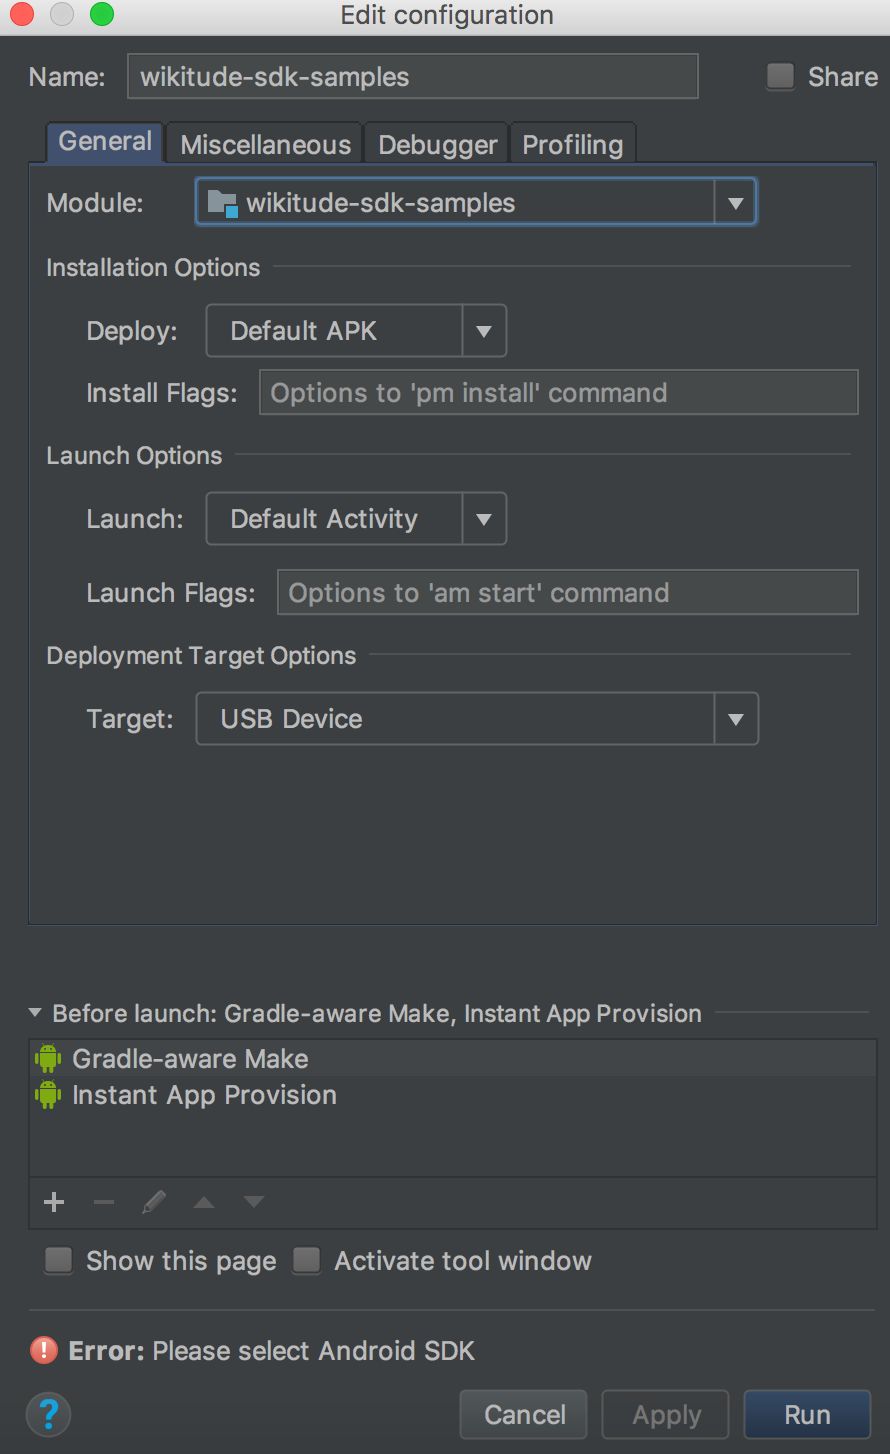Toggle the Activate tool window checkbox
This screenshot has height=1454, width=890.
point(307,1260)
